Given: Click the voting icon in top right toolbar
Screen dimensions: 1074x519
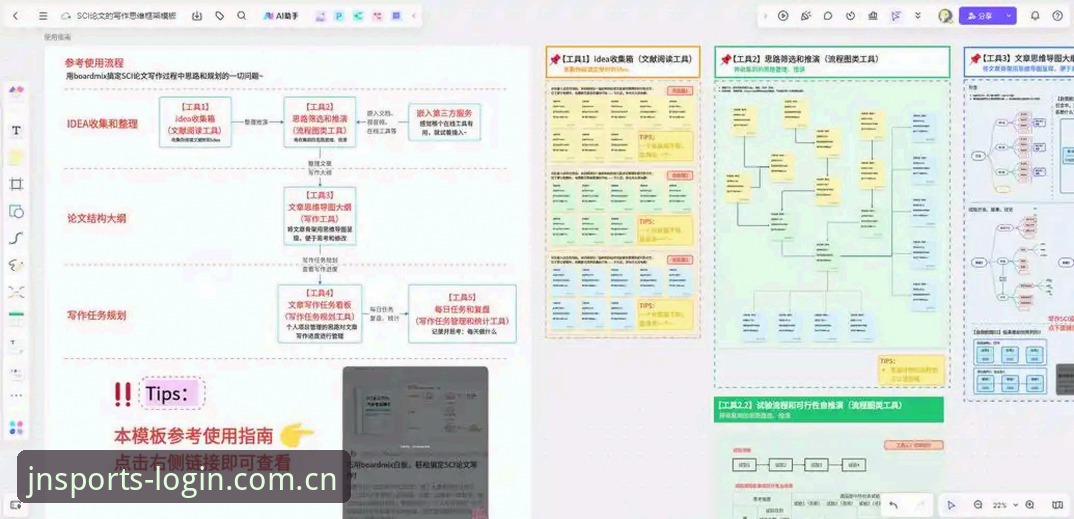Looking at the screenshot, I should tap(873, 16).
